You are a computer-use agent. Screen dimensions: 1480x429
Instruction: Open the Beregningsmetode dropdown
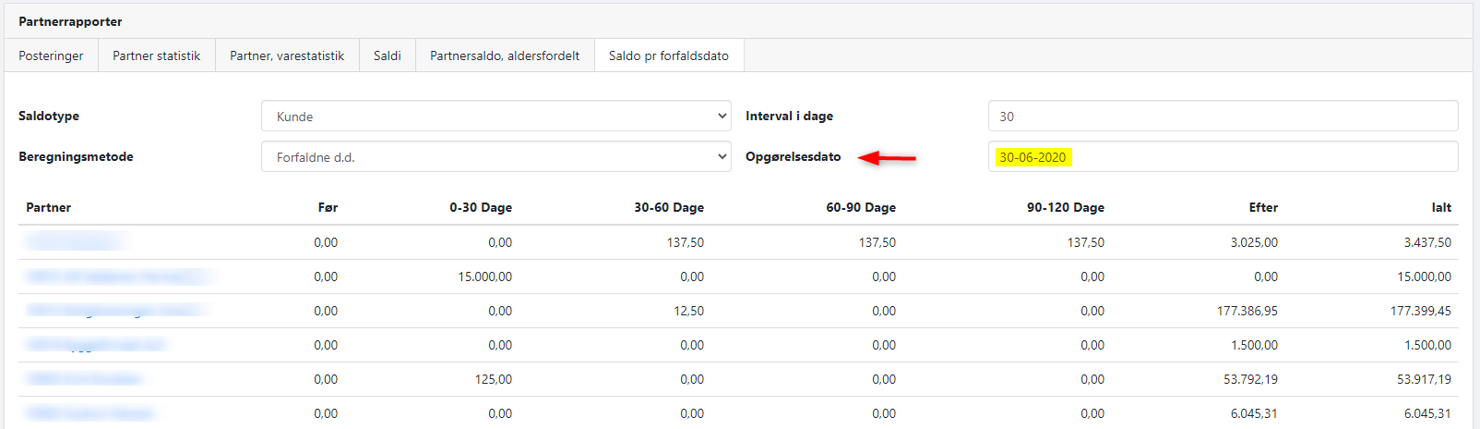[496, 157]
